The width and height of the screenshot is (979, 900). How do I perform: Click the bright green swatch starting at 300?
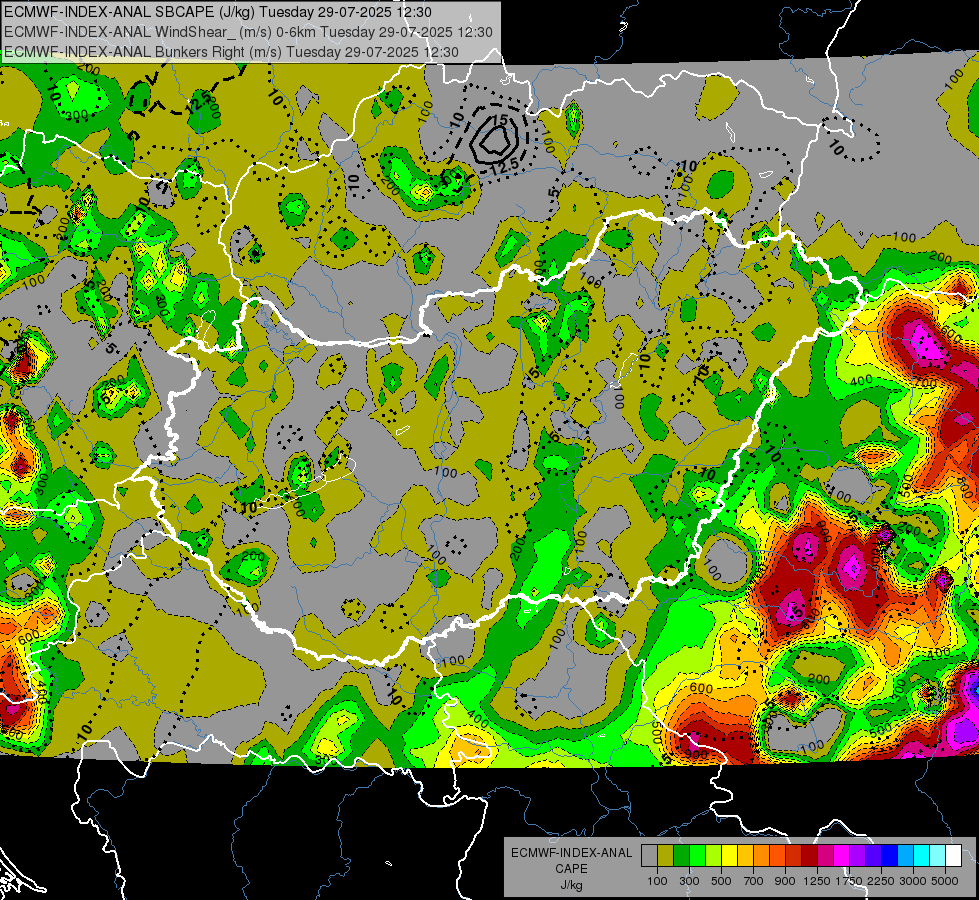(x=697, y=856)
